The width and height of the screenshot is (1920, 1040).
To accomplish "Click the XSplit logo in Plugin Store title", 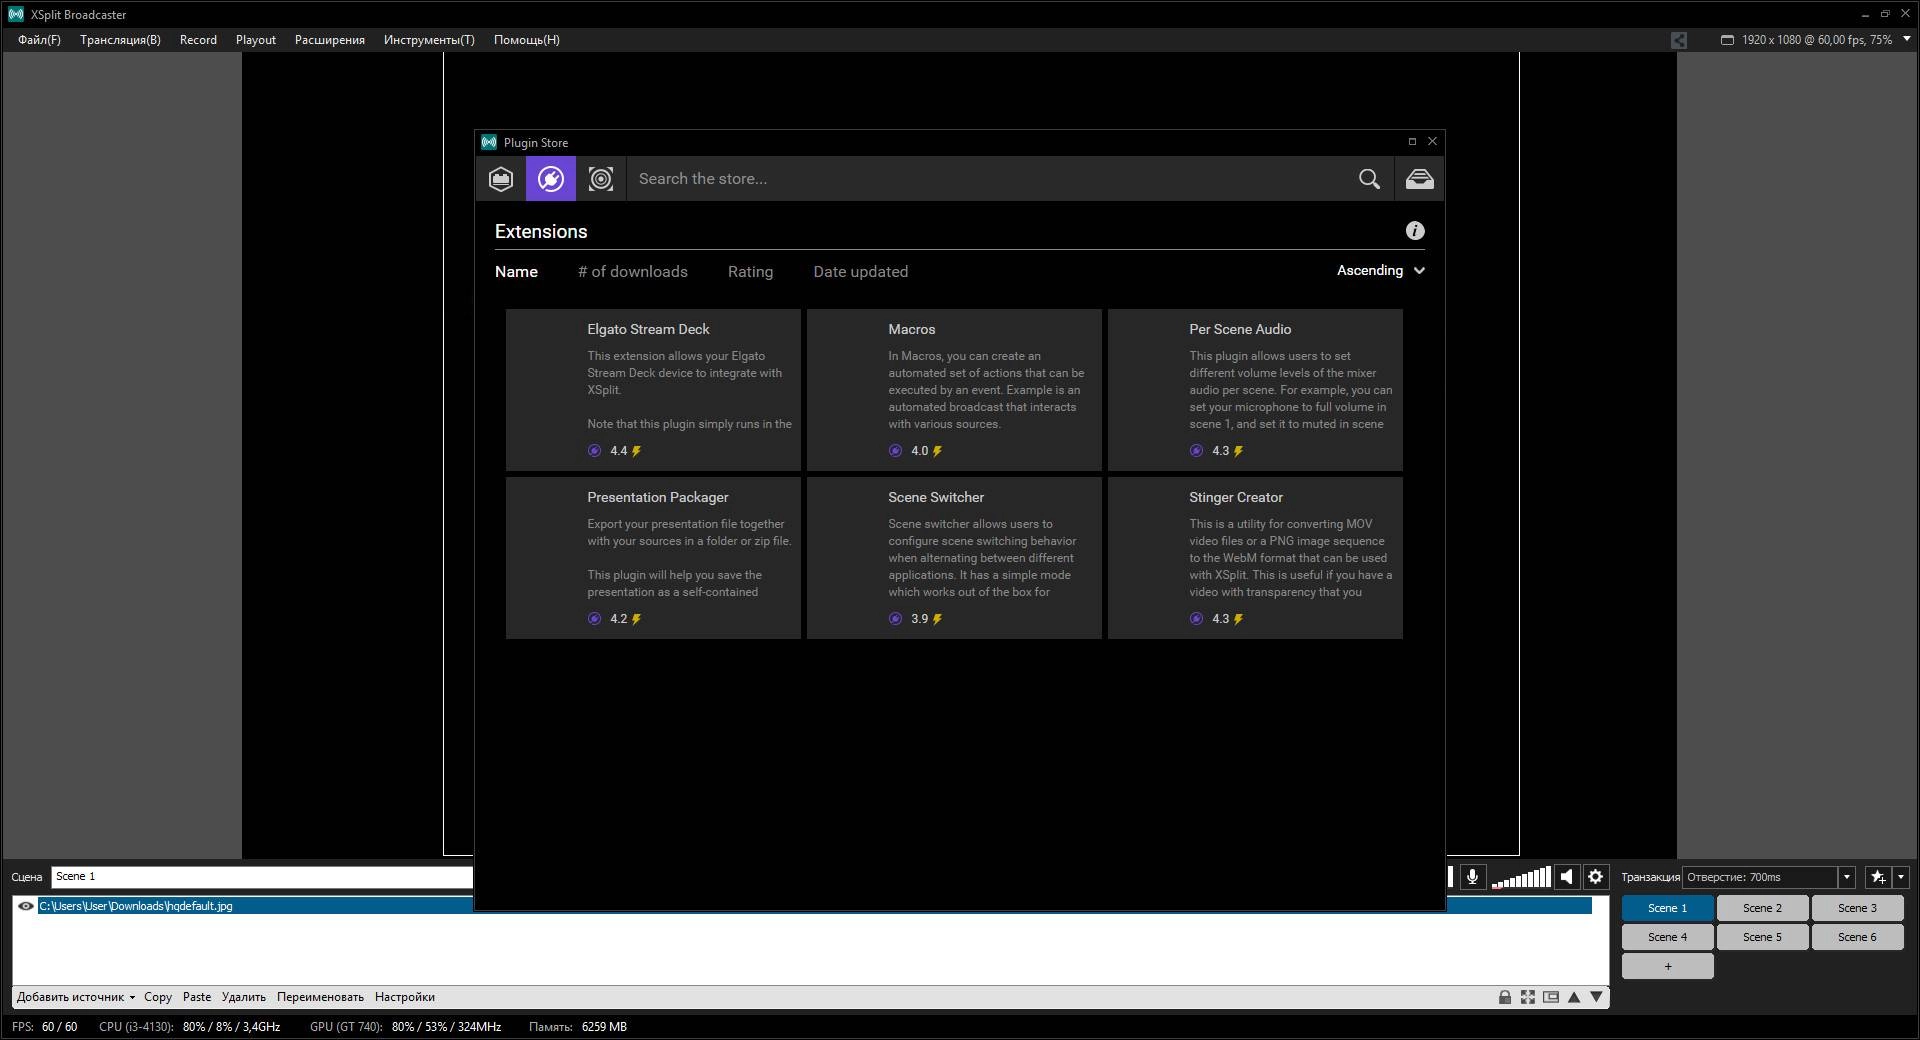I will (x=489, y=142).
